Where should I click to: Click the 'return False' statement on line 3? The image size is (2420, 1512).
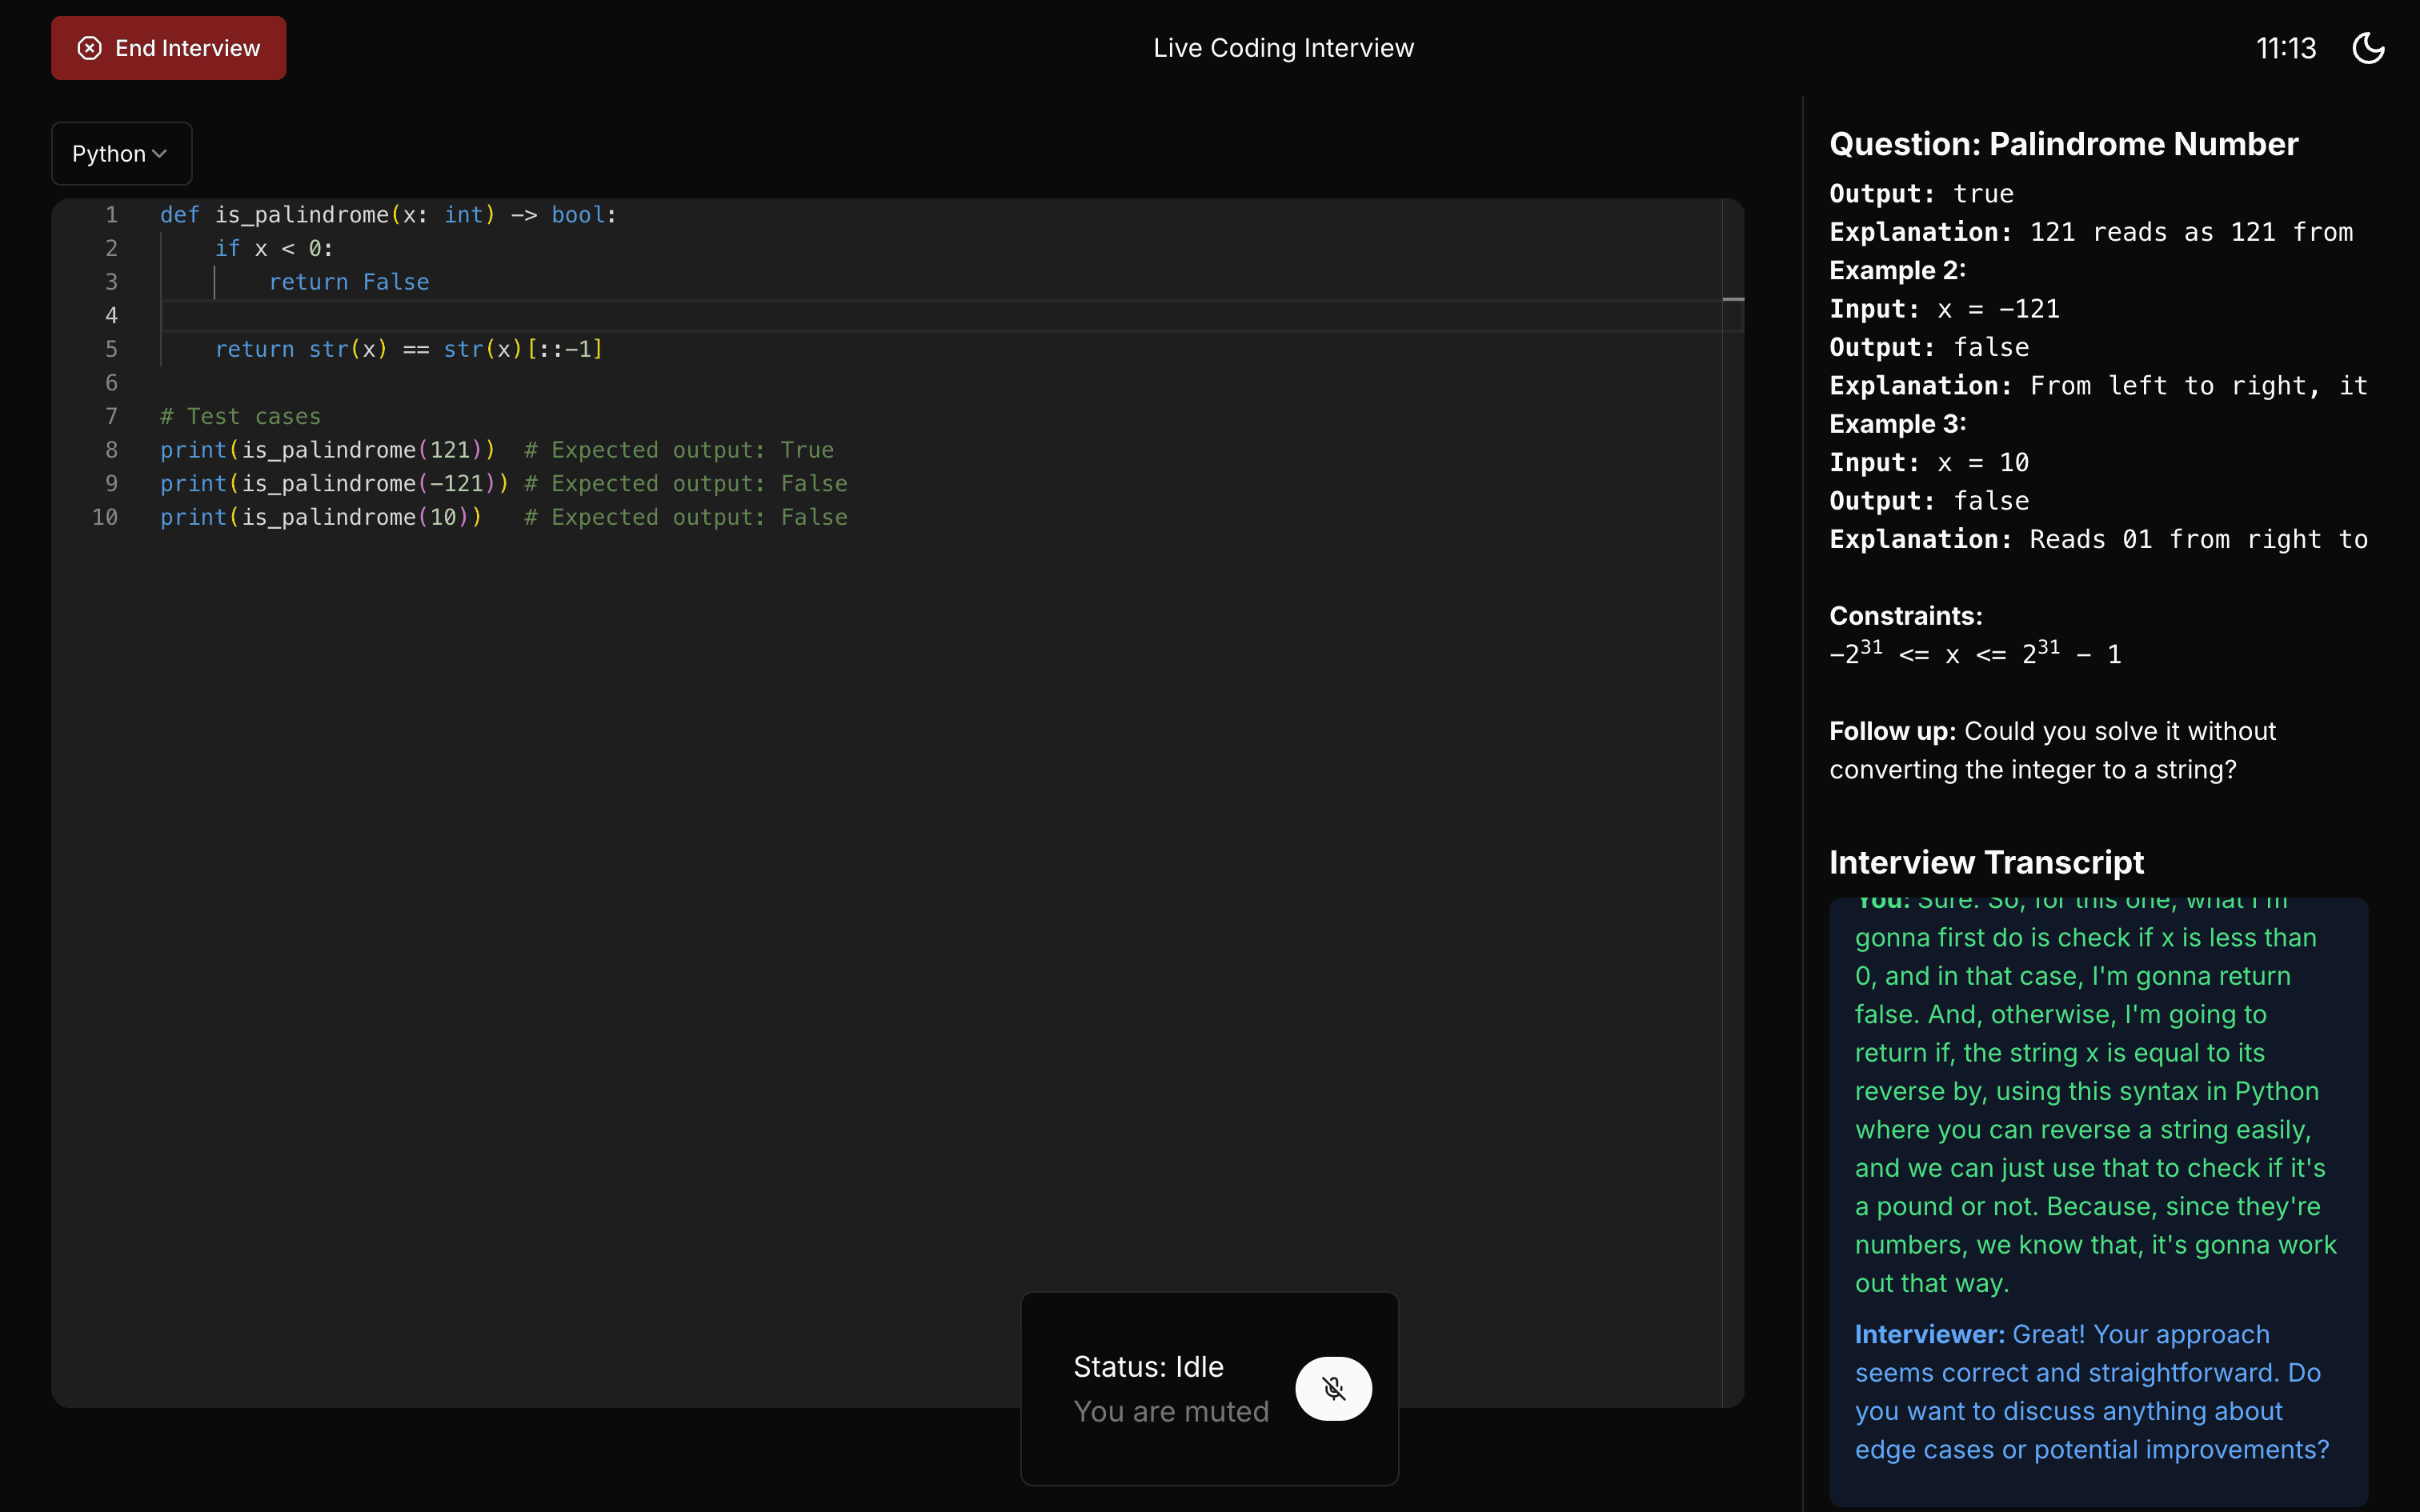pos(349,282)
